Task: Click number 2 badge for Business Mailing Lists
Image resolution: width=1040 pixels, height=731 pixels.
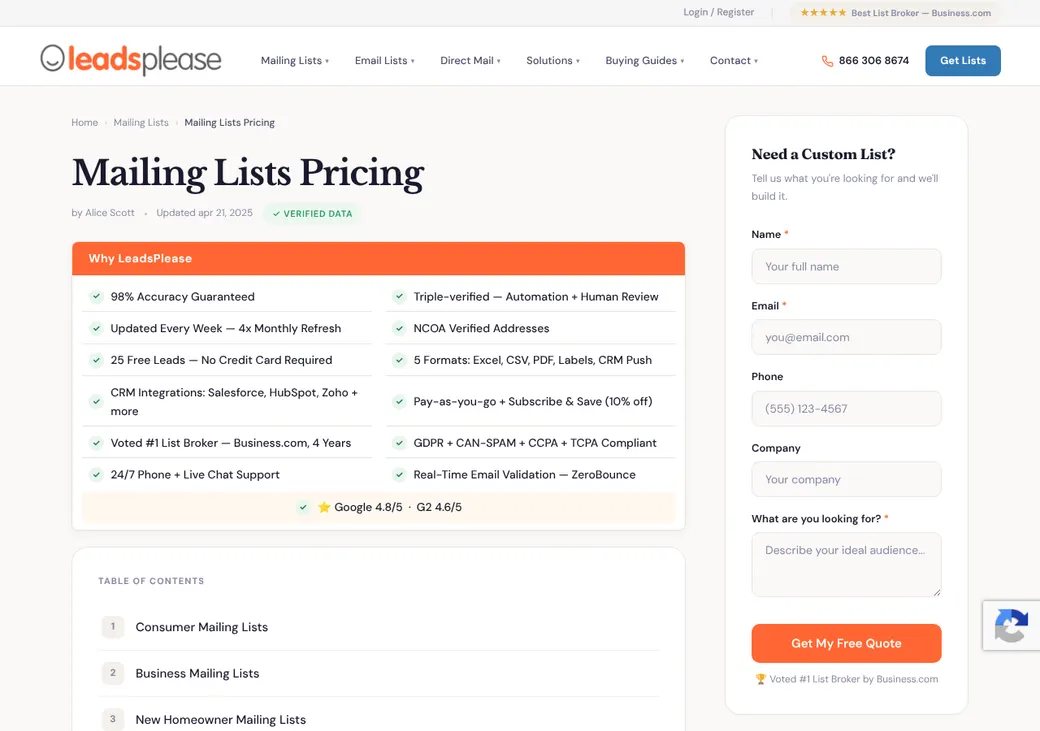Action: pyautogui.click(x=113, y=673)
